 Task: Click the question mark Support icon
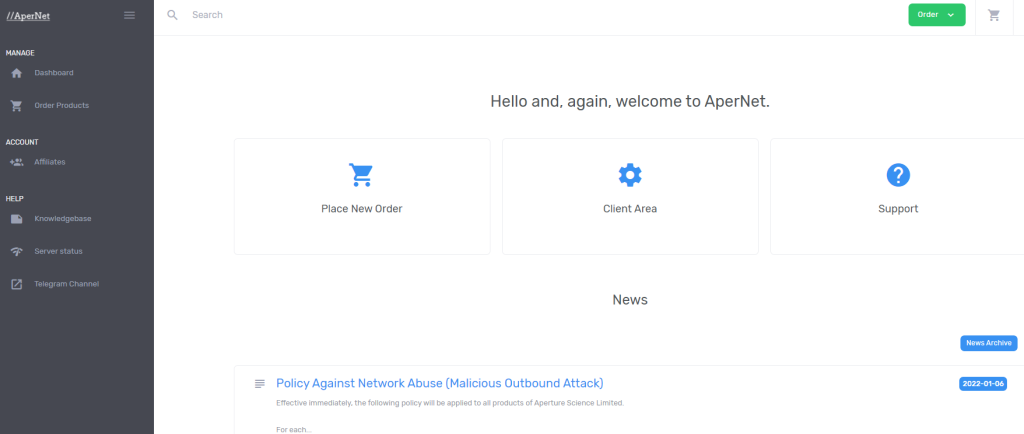tap(898, 175)
